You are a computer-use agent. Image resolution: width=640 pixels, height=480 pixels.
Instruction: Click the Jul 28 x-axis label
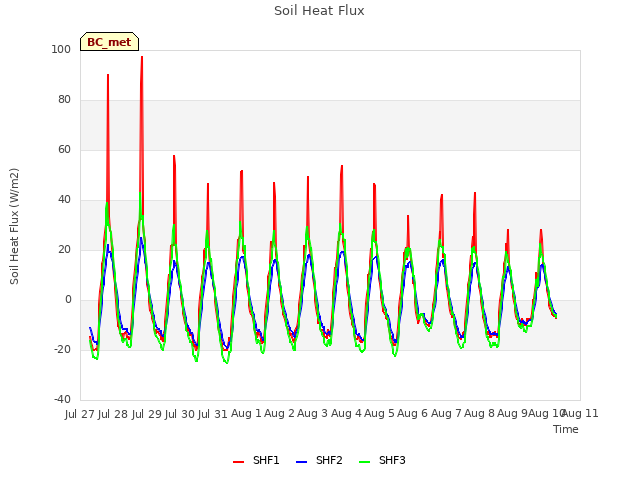(x=113, y=414)
